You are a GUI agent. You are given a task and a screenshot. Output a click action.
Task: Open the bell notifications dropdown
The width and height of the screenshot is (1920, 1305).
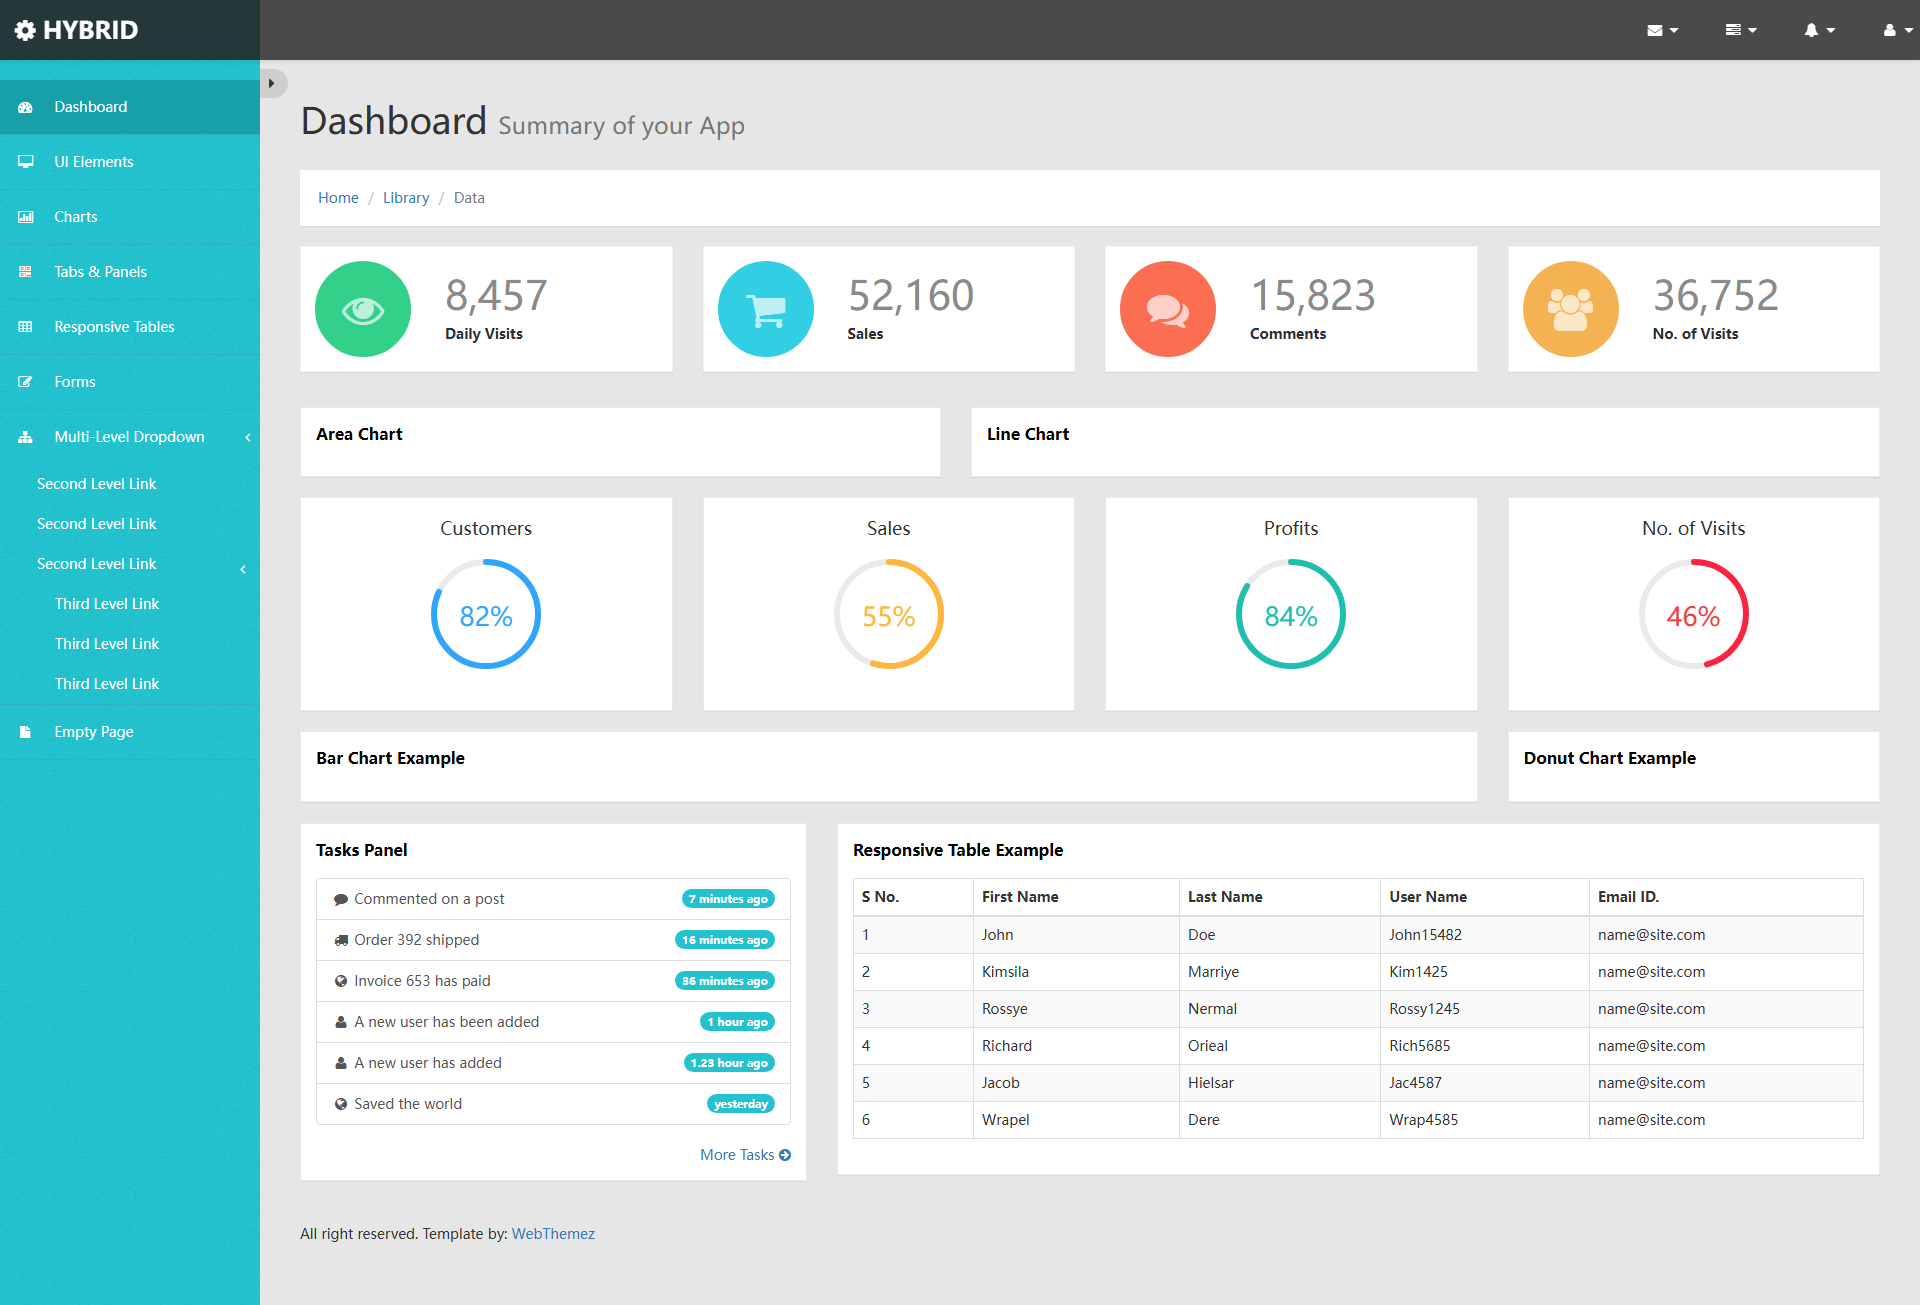[1819, 30]
